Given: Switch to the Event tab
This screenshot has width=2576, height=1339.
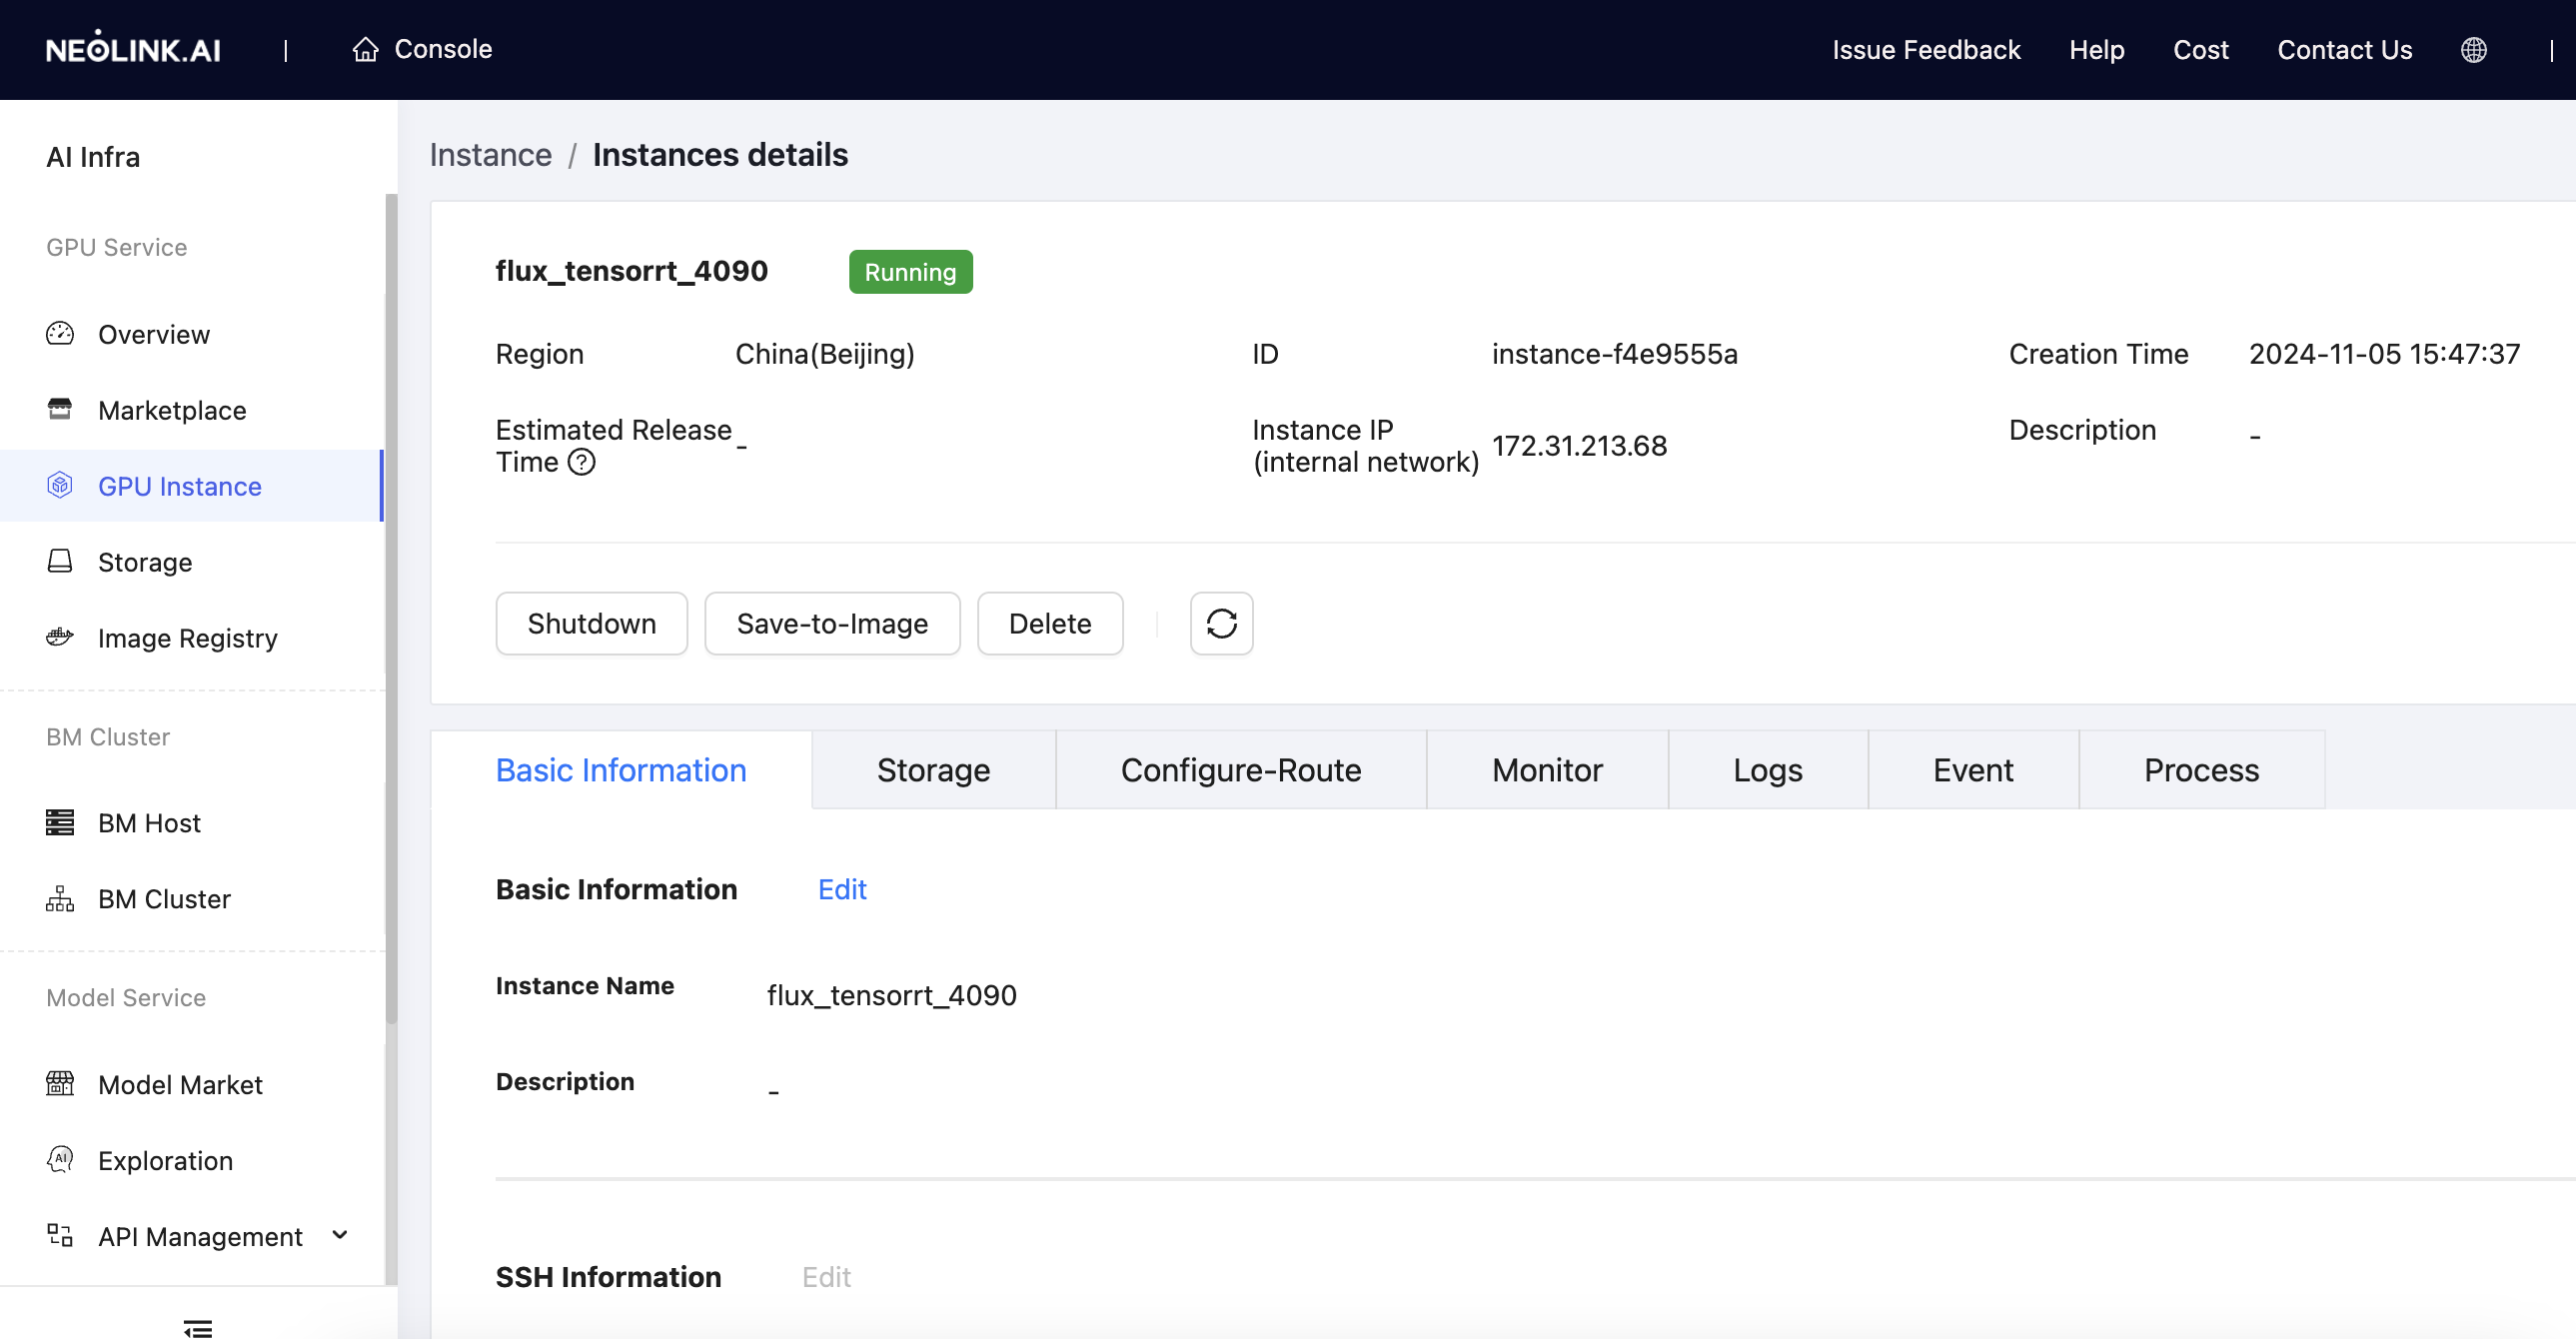Looking at the screenshot, I should coord(1973,770).
